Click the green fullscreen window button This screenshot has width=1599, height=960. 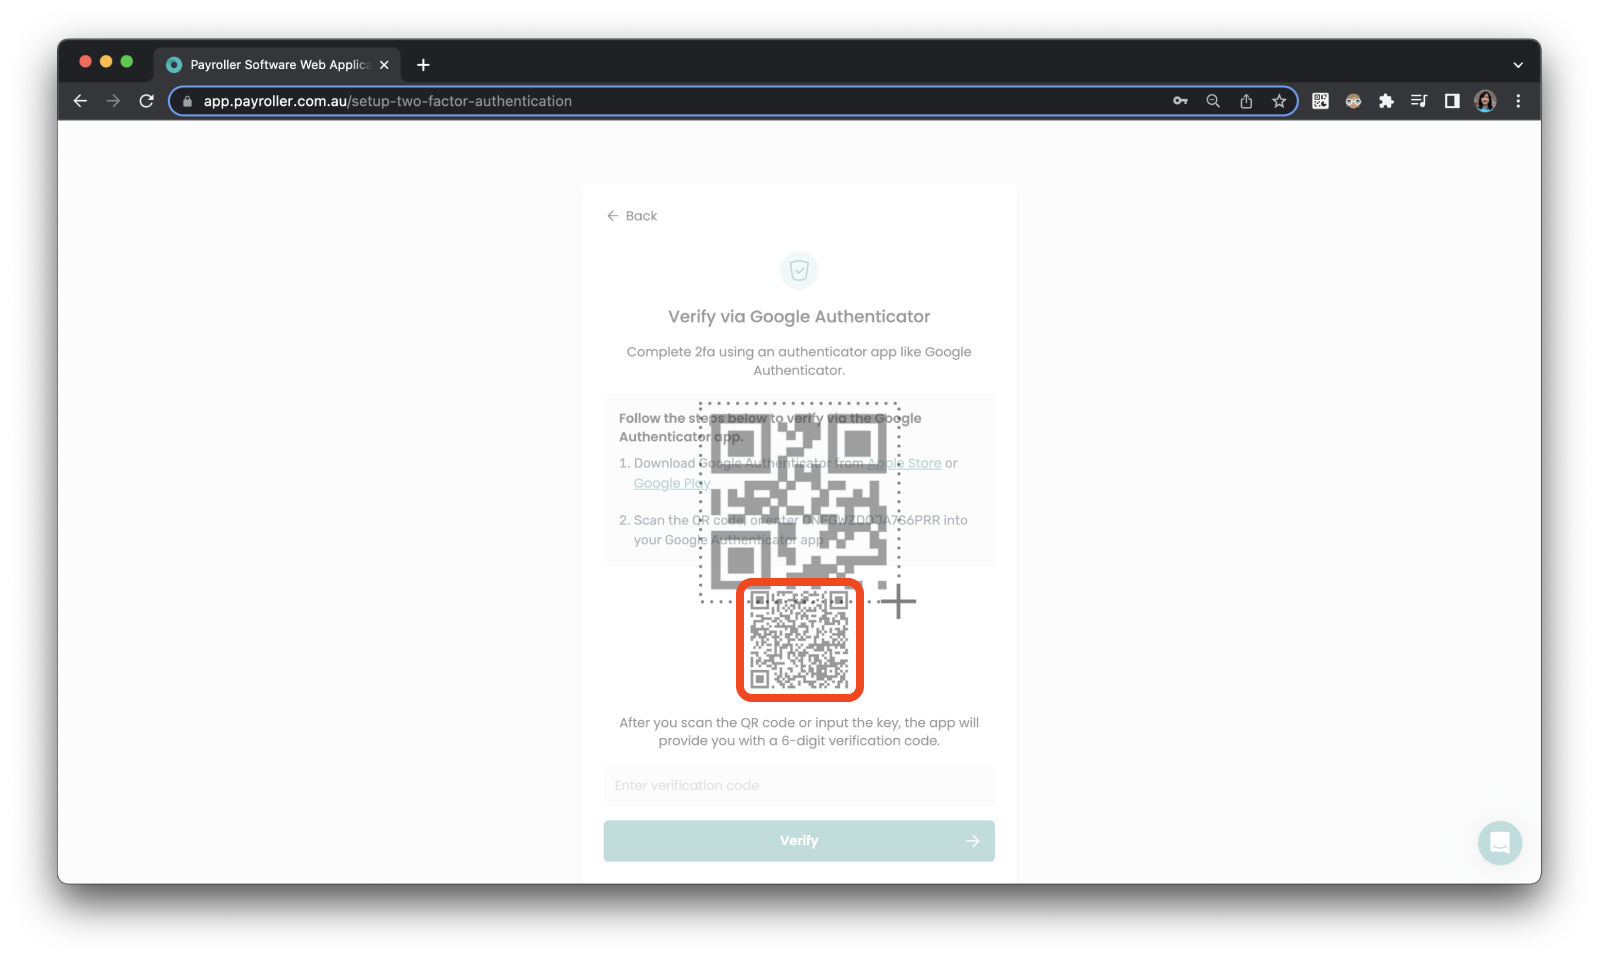coord(127,62)
